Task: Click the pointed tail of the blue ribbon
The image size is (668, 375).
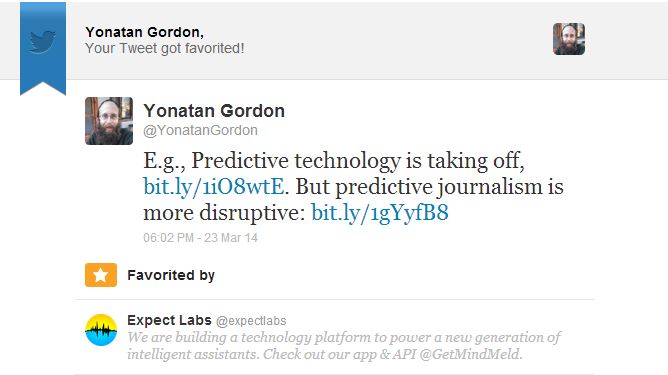Action: [x=43, y=87]
